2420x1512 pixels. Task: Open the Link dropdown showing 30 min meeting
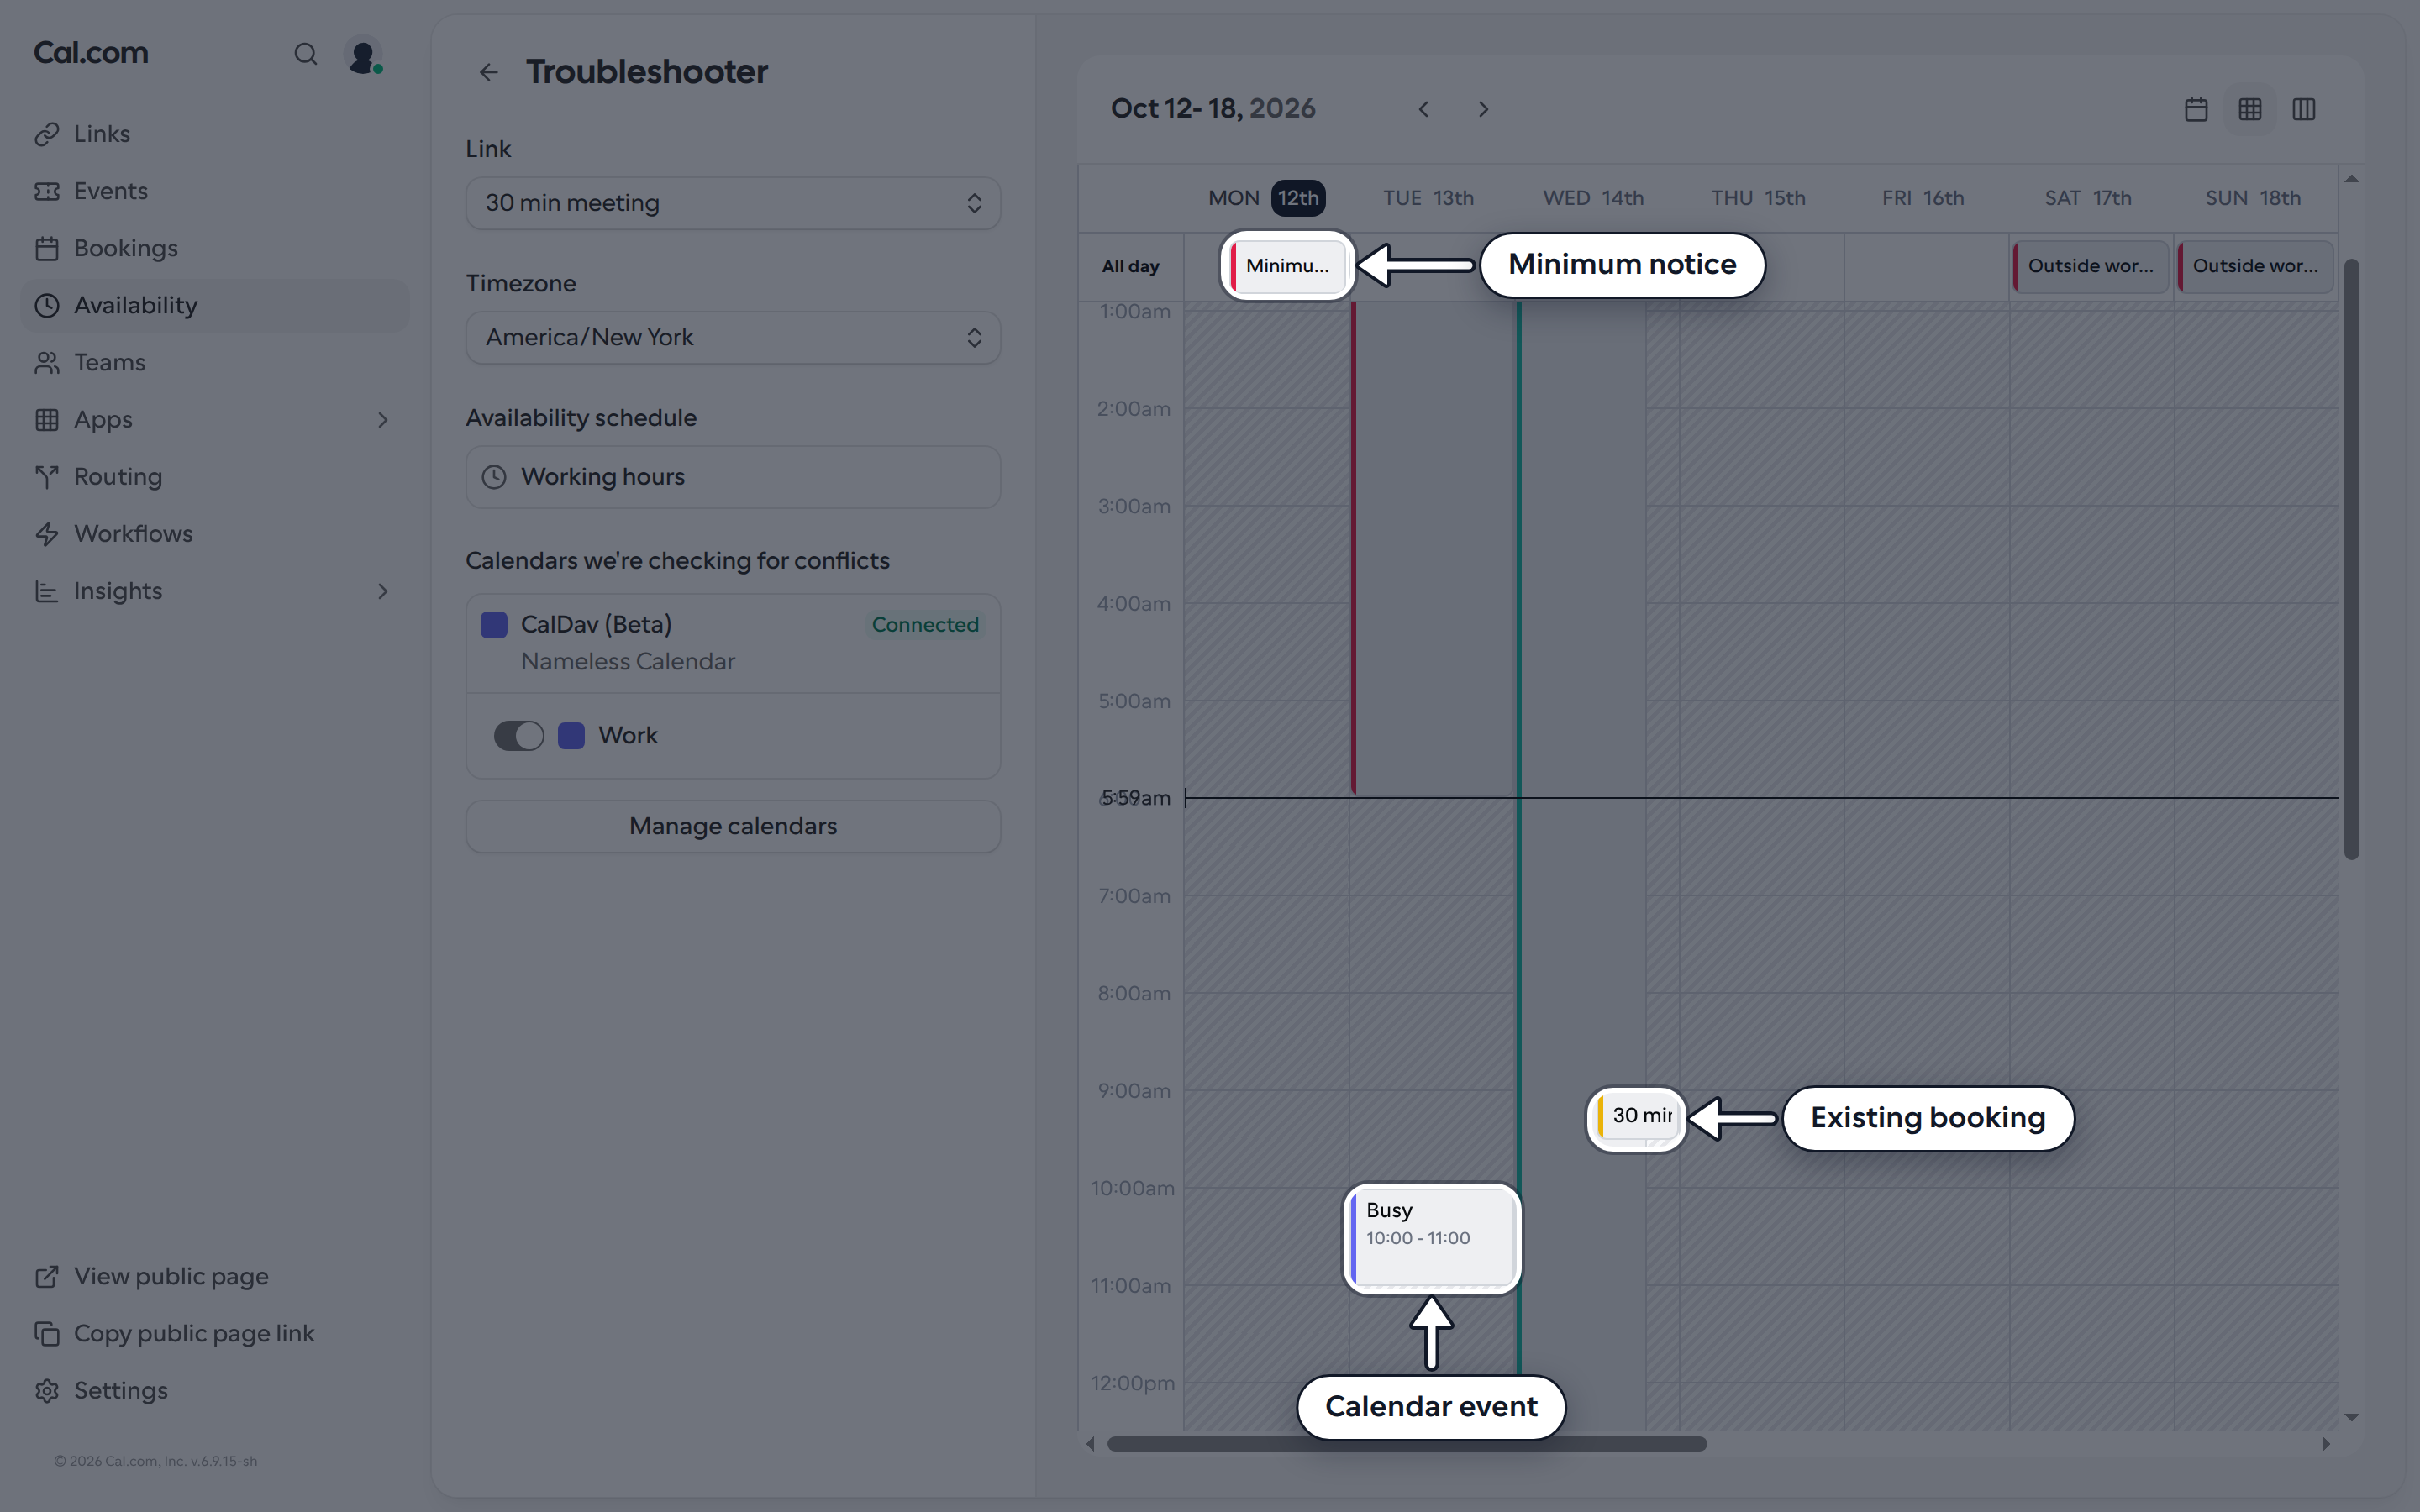tap(733, 203)
